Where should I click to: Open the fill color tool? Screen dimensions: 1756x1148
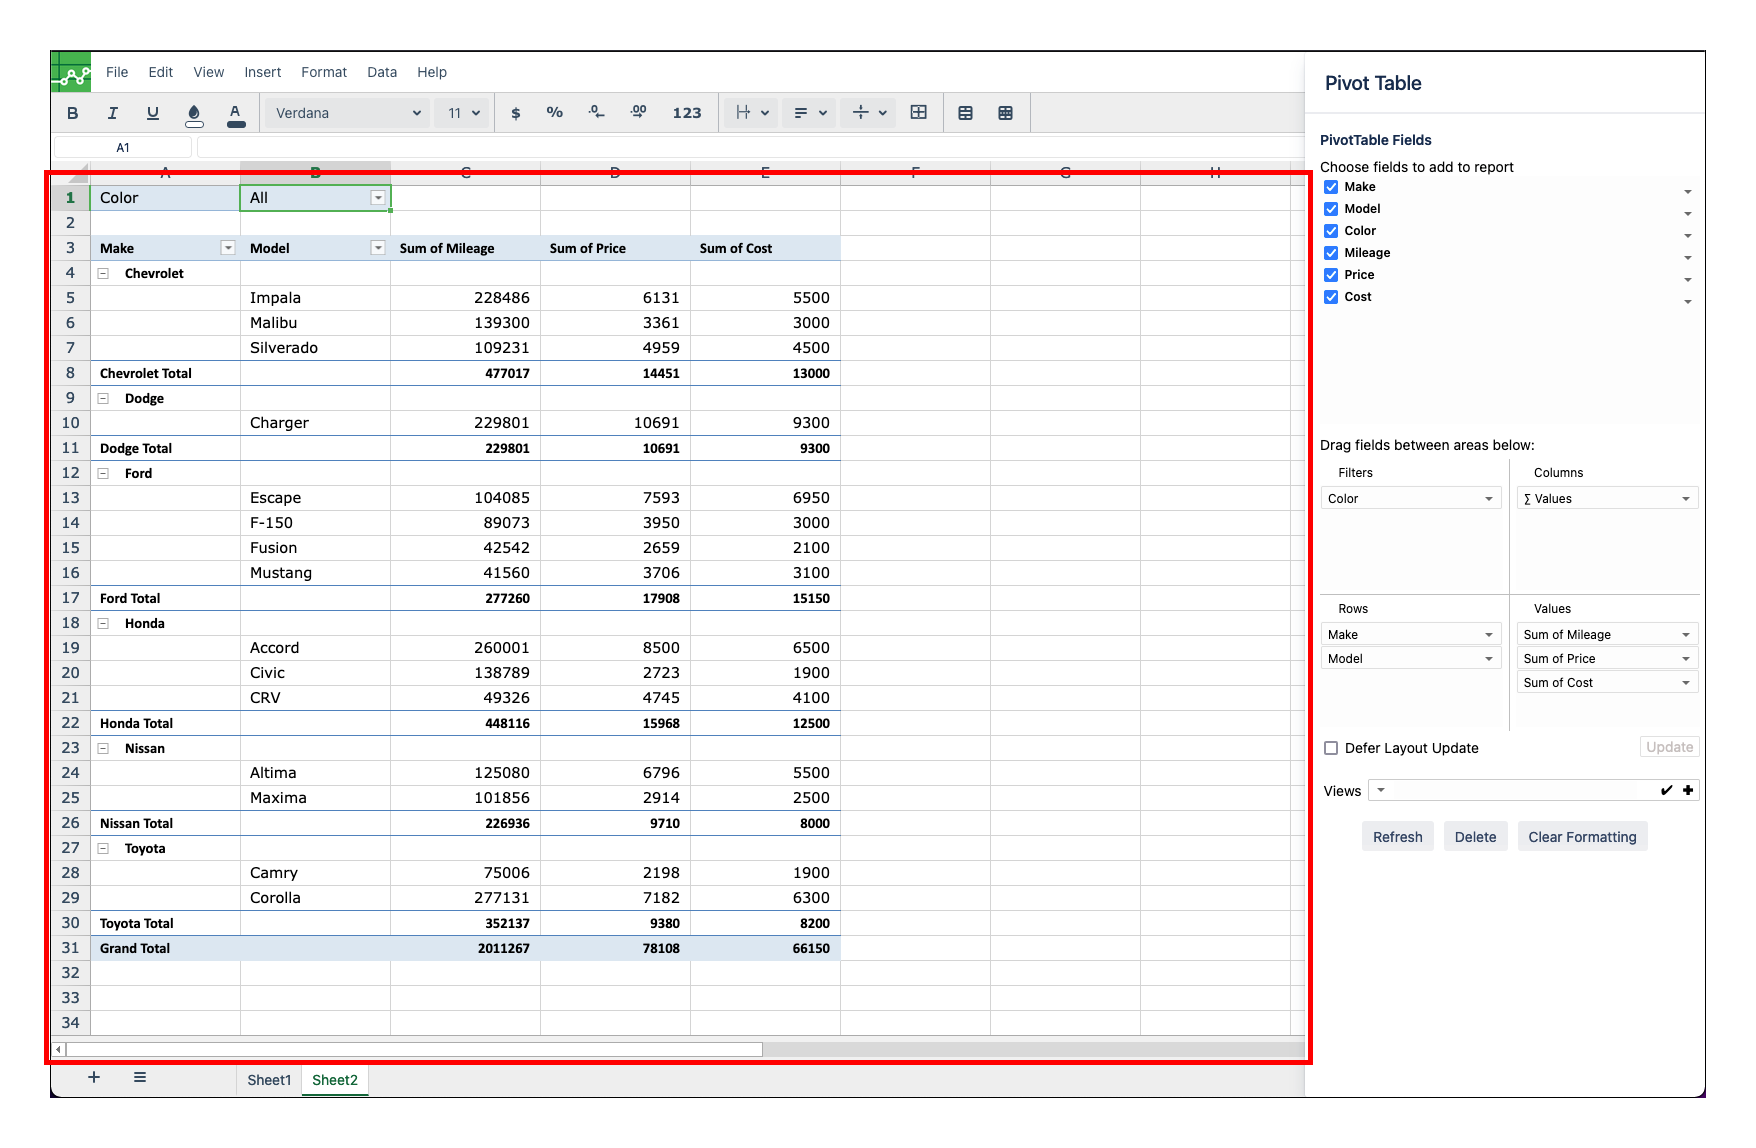(x=193, y=112)
